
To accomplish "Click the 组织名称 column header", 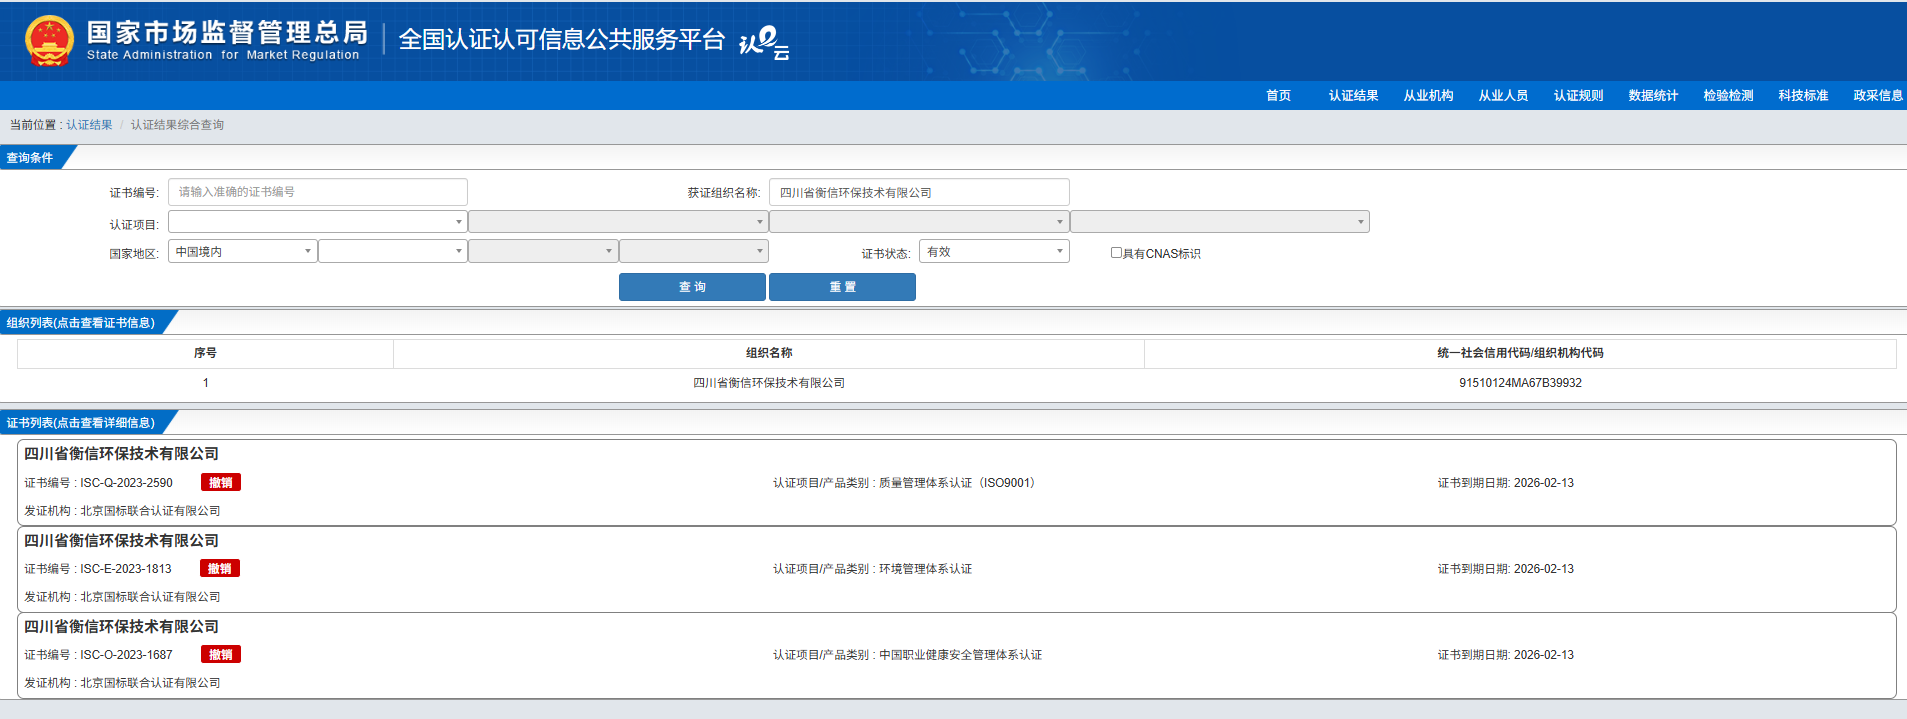I will pyautogui.click(x=769, y=353).
